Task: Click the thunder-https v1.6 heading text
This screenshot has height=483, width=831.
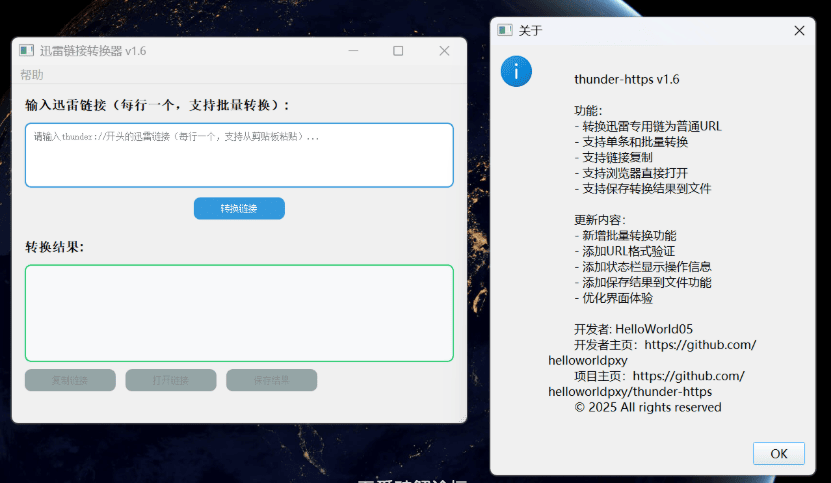Action: point(626,80)
